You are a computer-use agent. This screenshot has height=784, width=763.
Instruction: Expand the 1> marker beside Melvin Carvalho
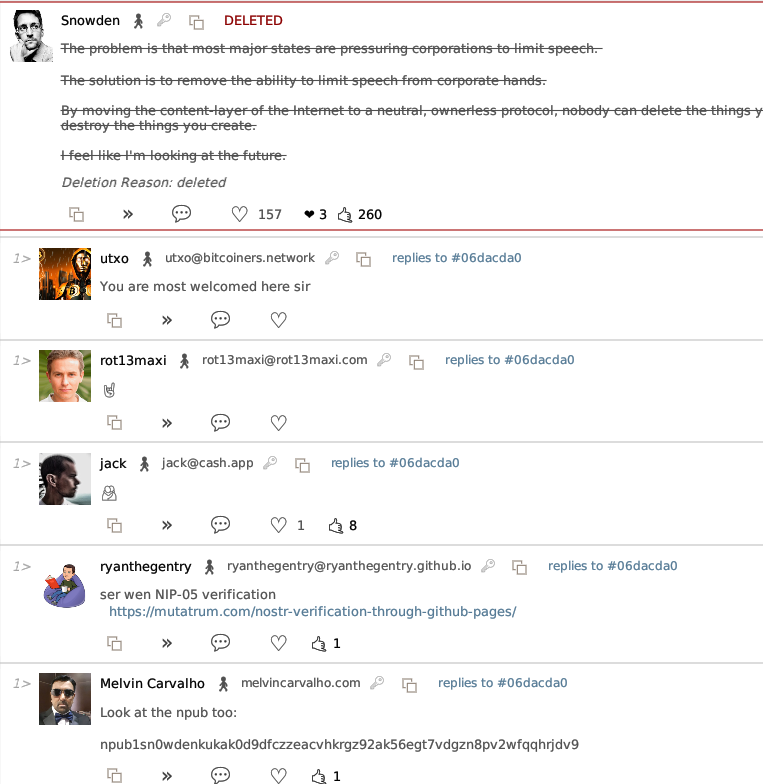(x=22, y=684)
